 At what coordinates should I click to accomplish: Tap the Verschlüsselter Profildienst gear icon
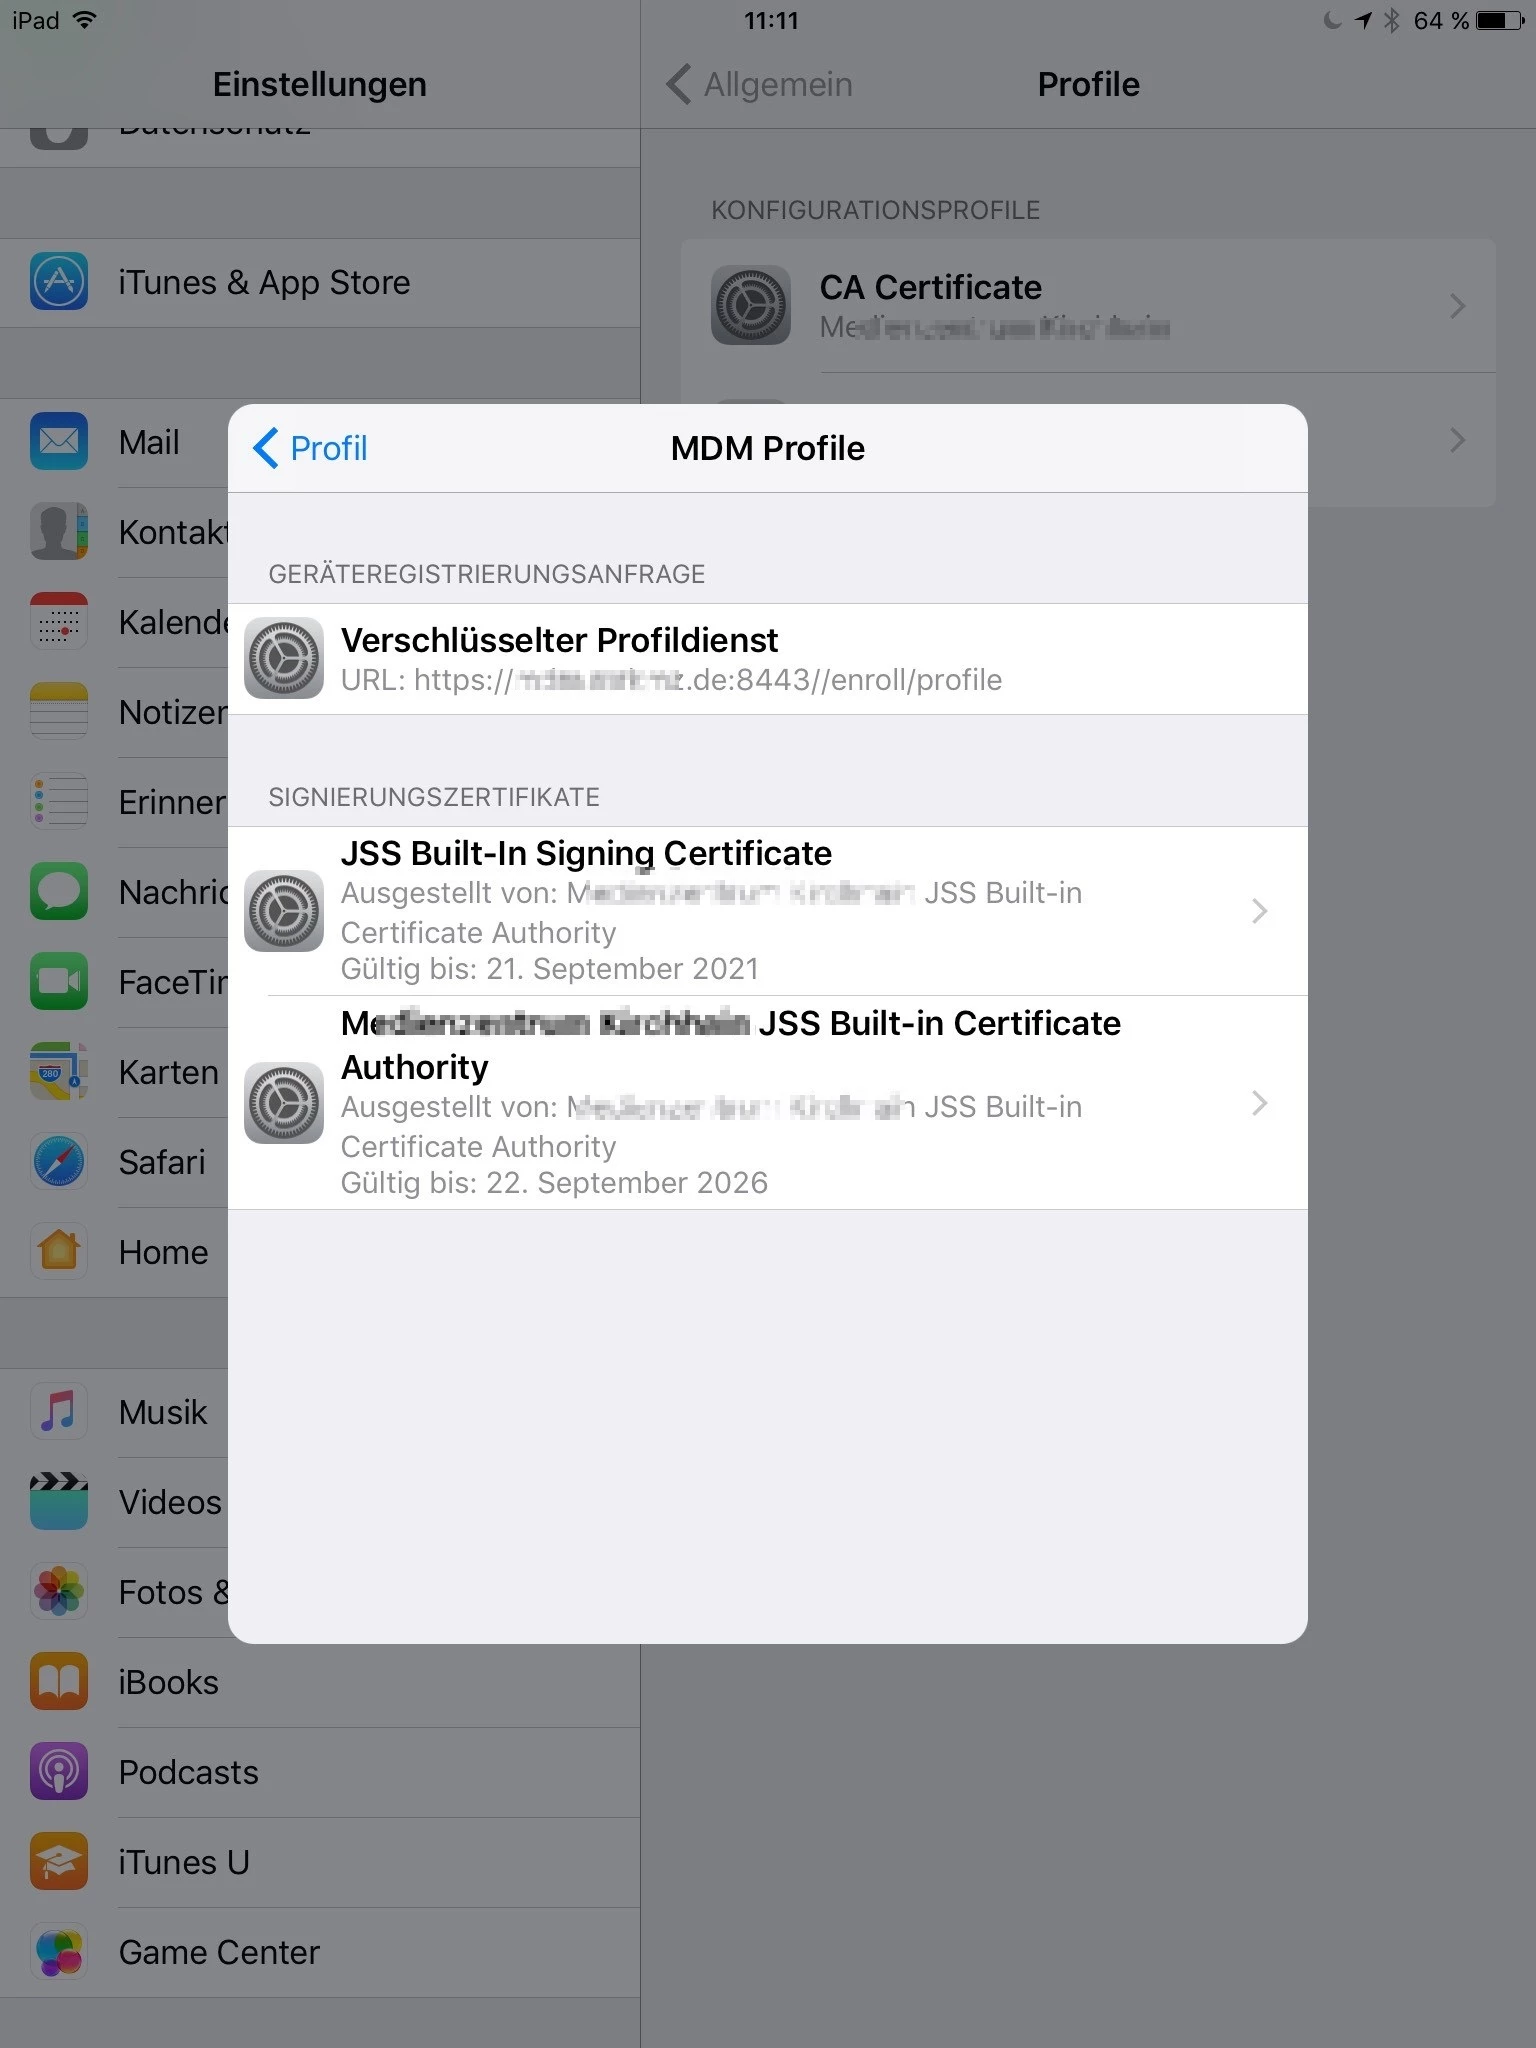click(x=284, y=658)
